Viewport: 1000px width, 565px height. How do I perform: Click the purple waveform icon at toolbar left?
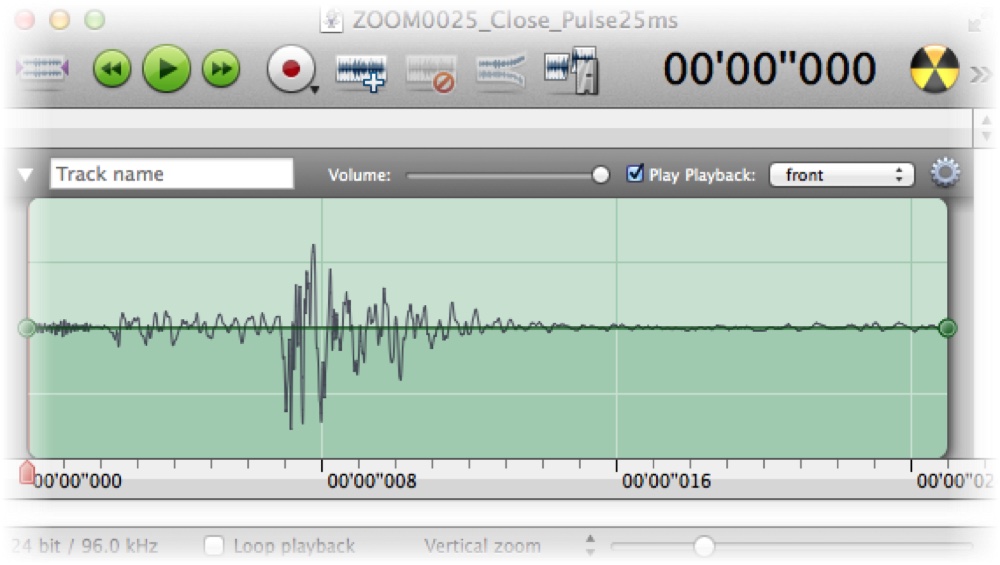click(x=43, y=68)
